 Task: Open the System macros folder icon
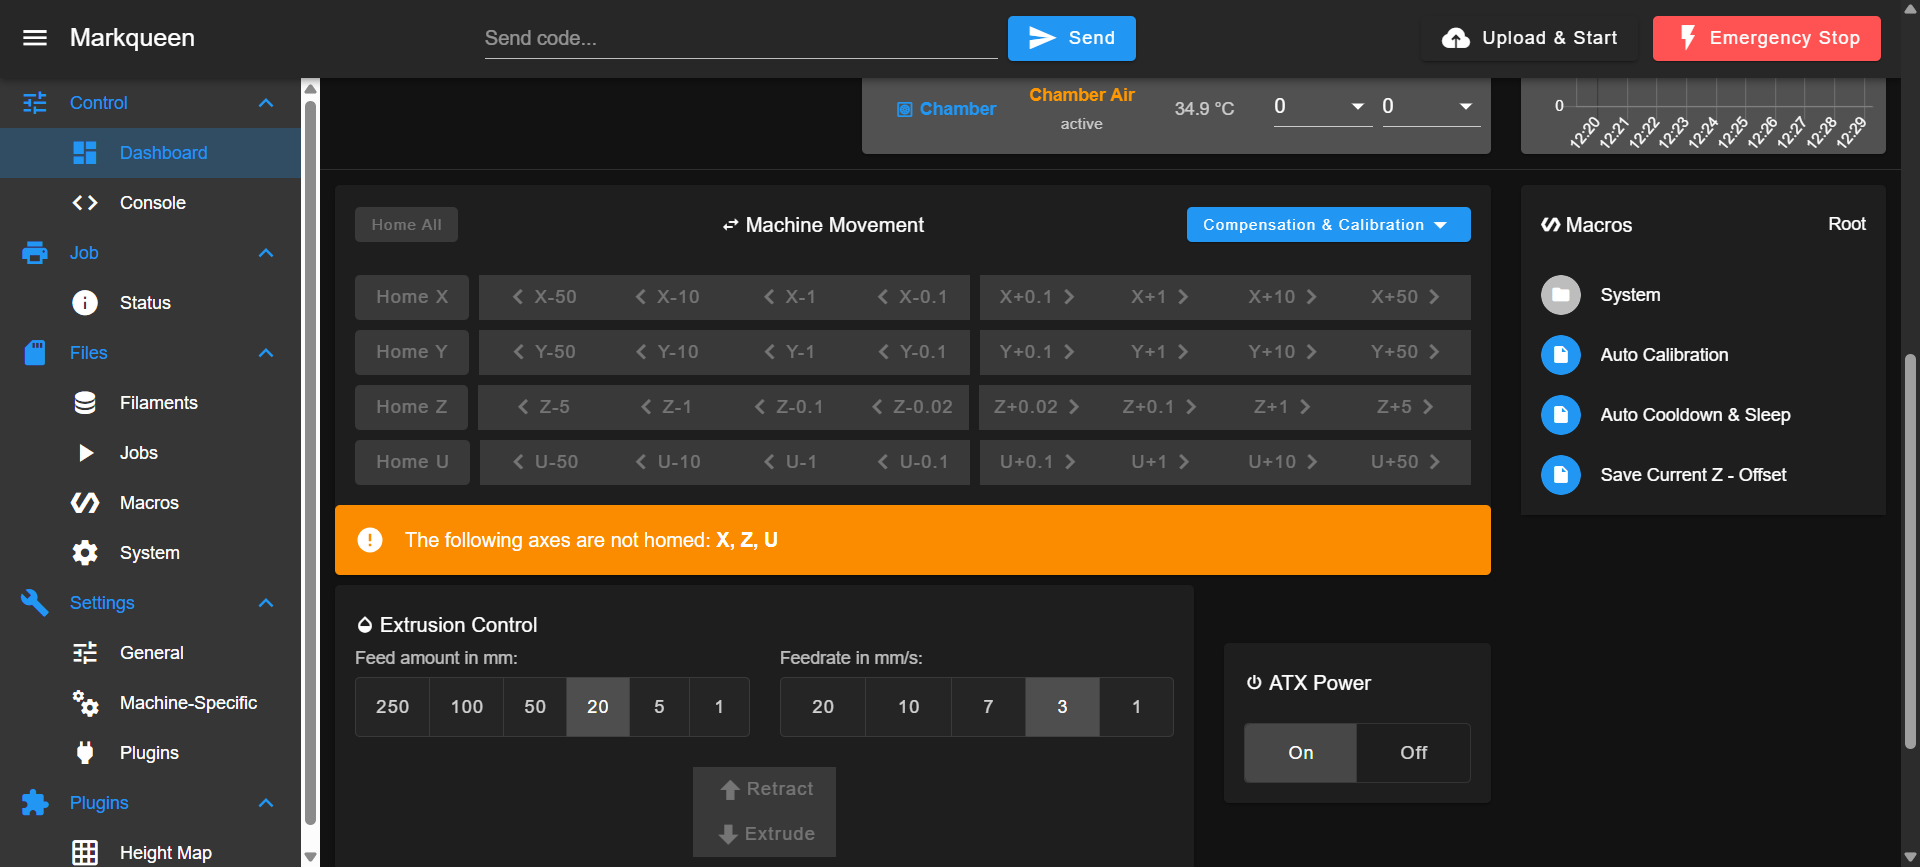click(1560, 295)
